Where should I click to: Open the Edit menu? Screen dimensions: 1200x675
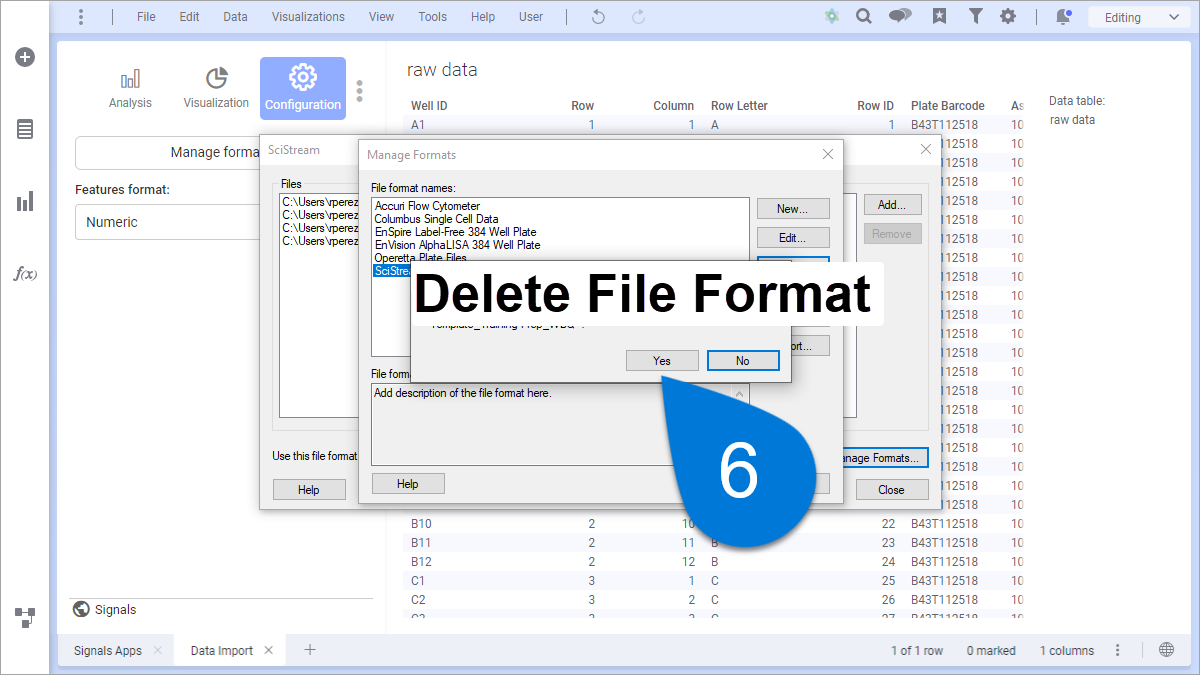(x=190, y=17)
